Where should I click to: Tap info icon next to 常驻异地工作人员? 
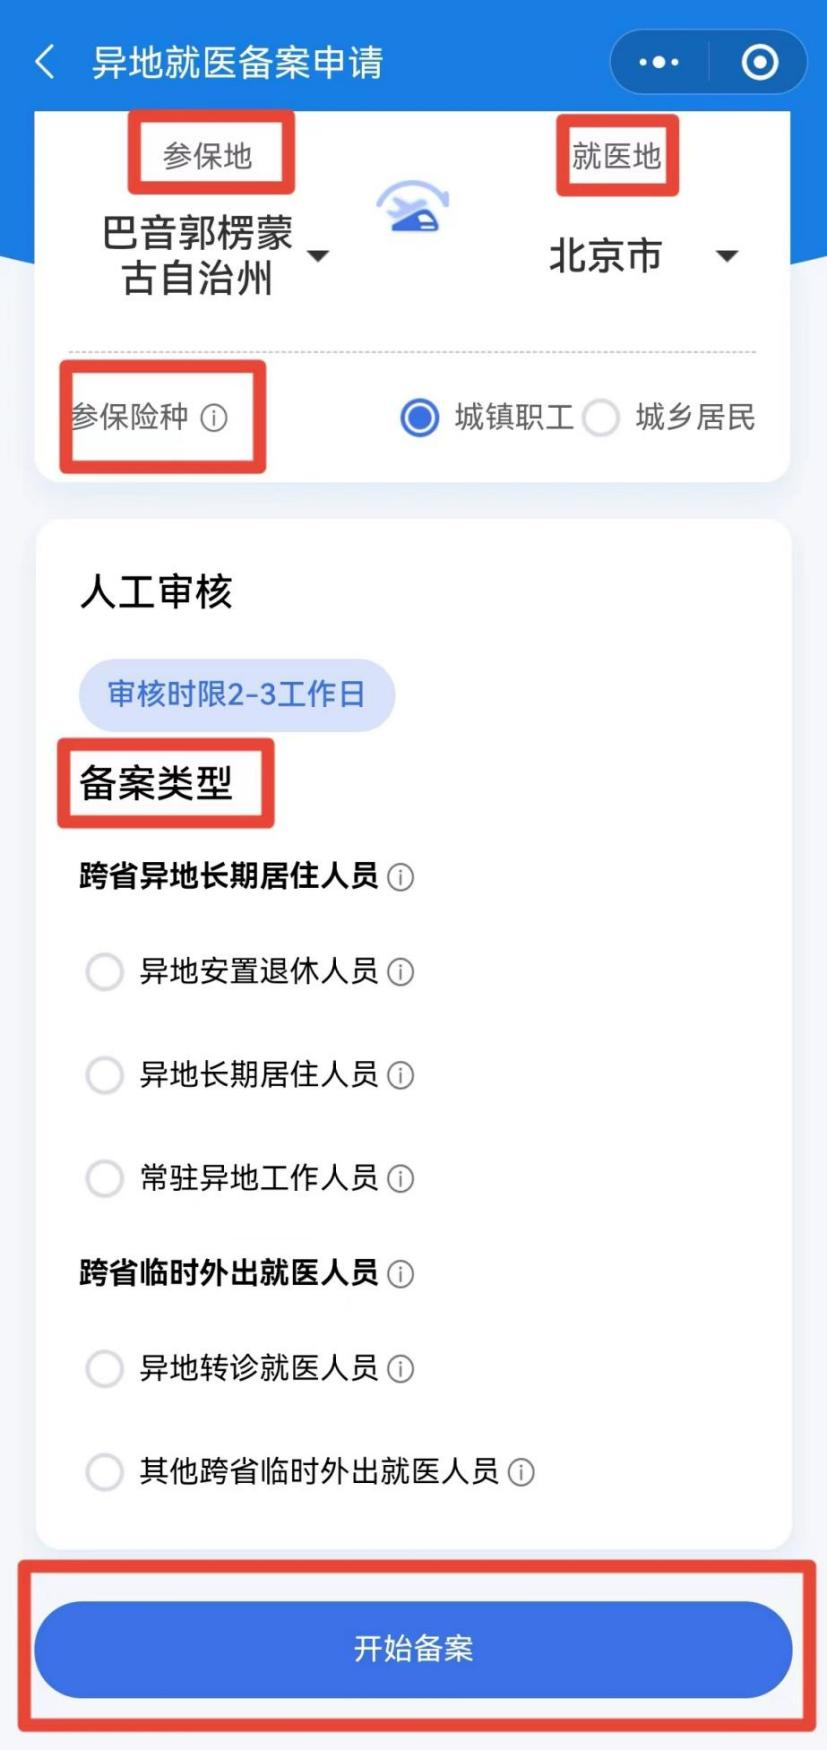(x=400, y=1179)
